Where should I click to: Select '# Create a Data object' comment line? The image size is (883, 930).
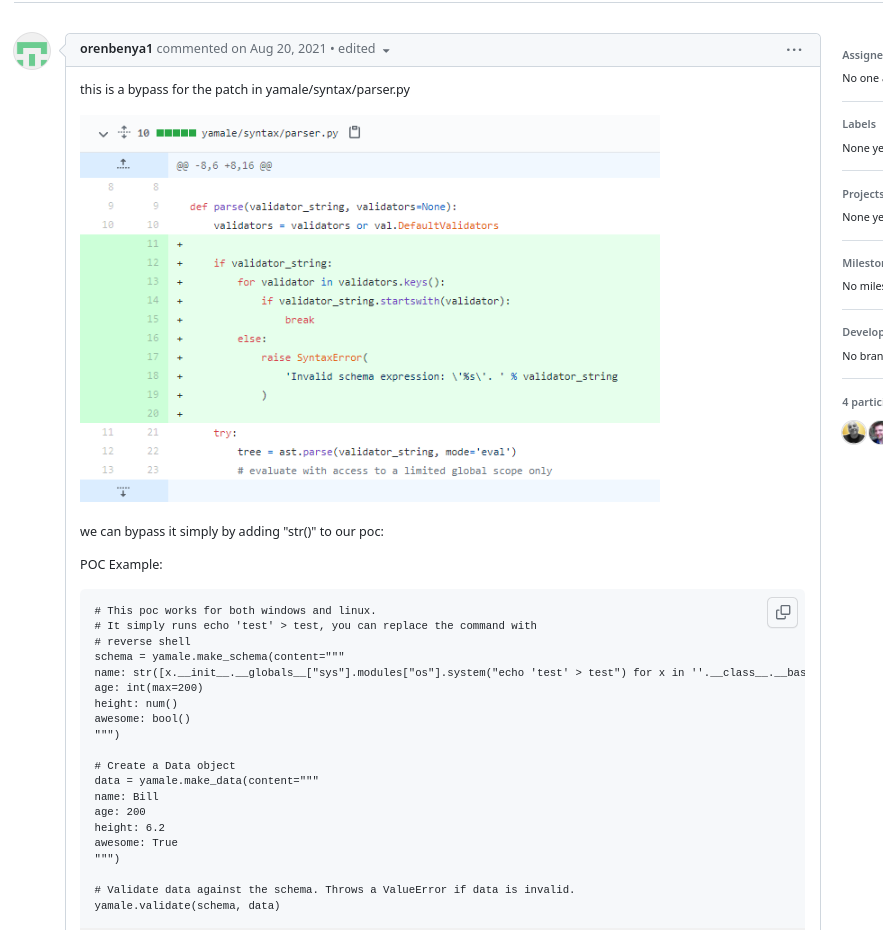[x=165, y=766]
